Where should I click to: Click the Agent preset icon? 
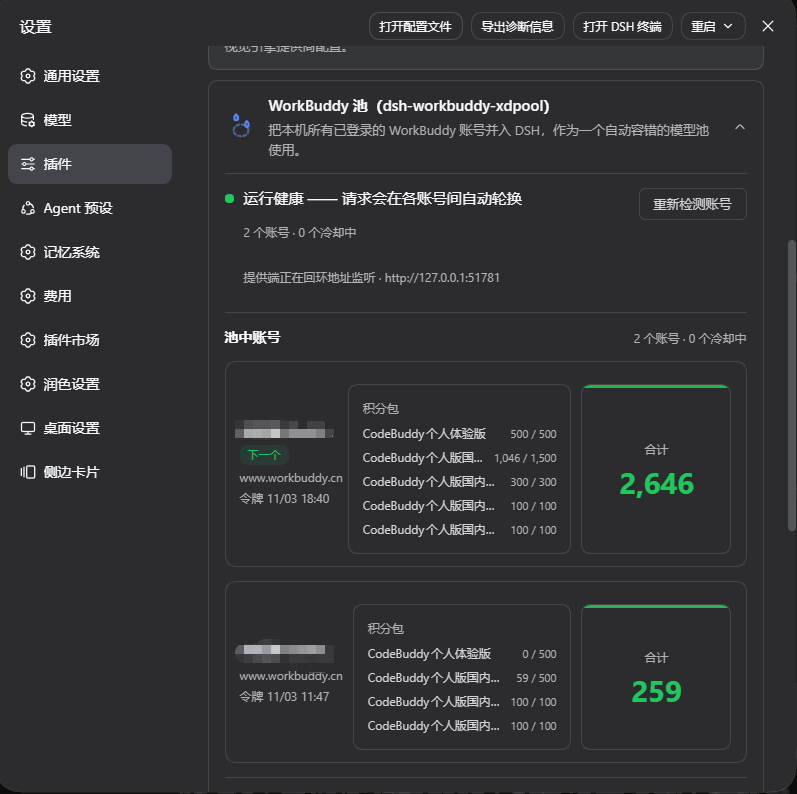pos(28,208)
